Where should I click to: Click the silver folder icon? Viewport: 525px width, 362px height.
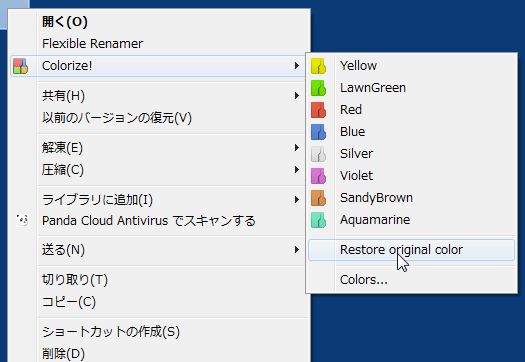click(x=318, y=154)
